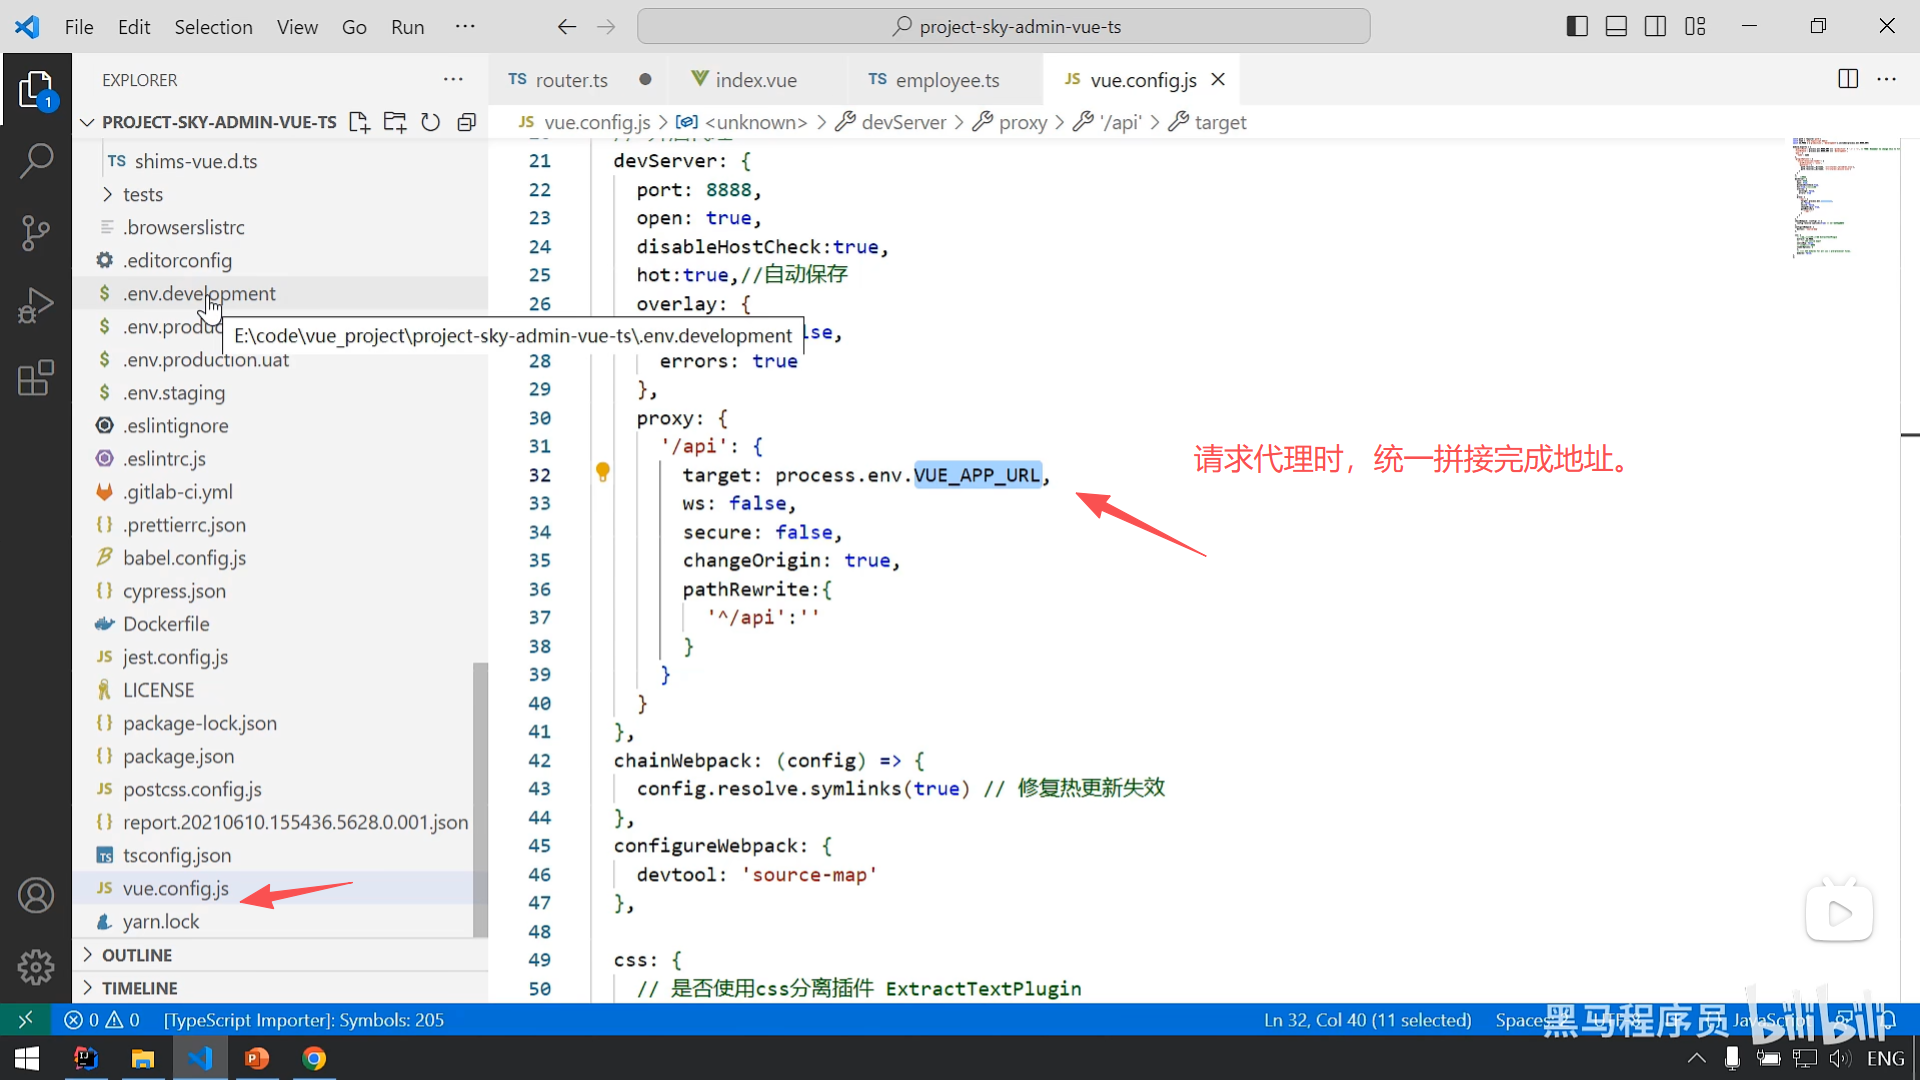Image resolution: width=1920 pixels, height=1080 pixels.
Task: Open the Extensions view
Action: (36, 378)
